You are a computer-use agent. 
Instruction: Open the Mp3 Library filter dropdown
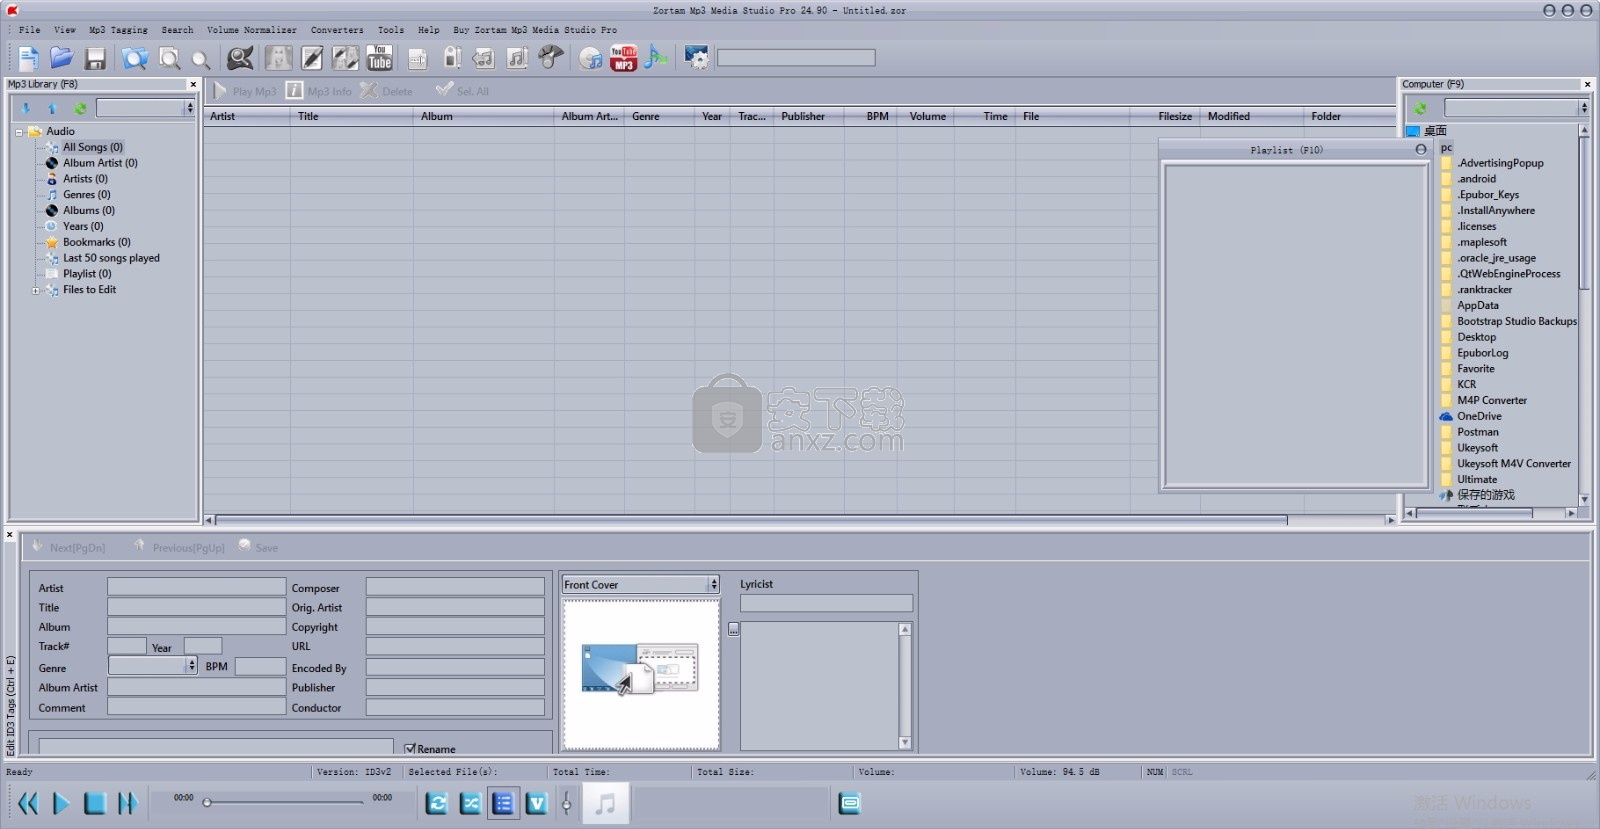point(189,107)
